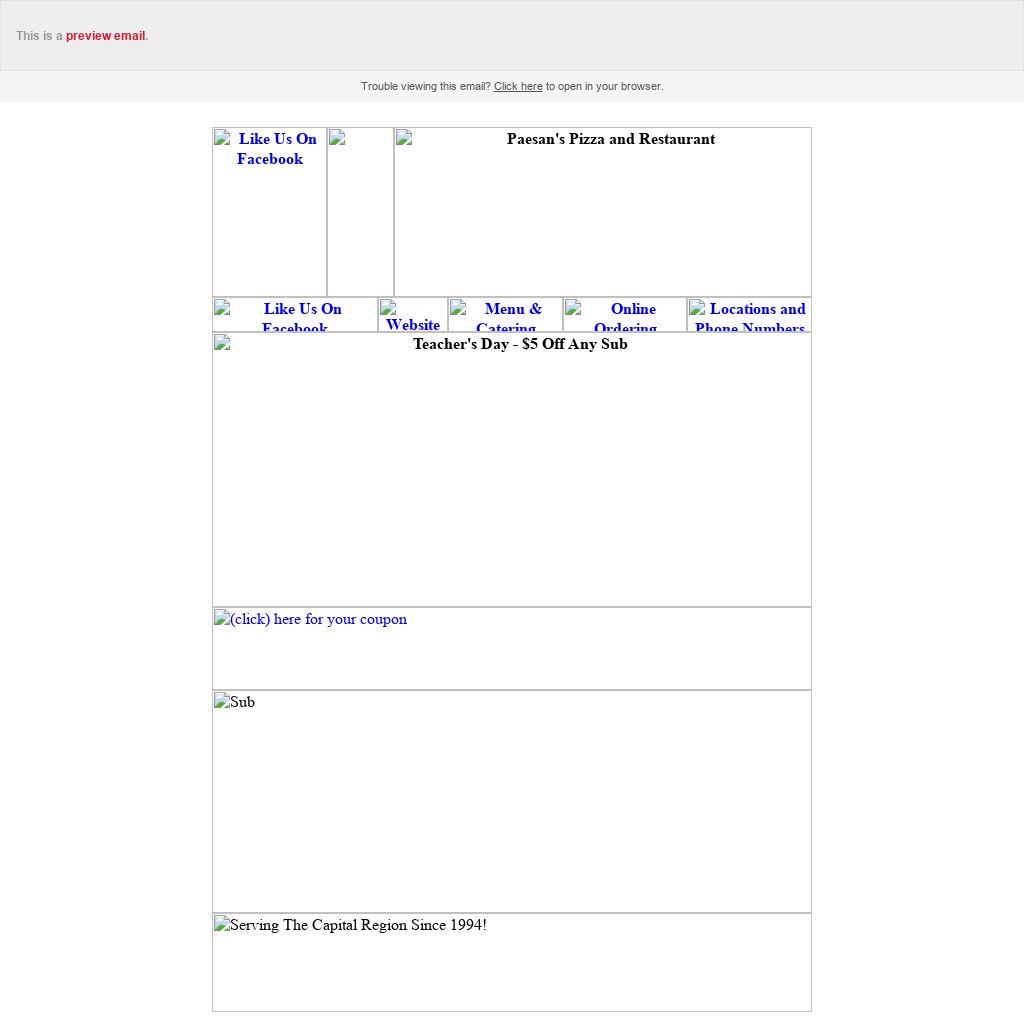Click broken image icon beside Website label

(x=389, y=308)
